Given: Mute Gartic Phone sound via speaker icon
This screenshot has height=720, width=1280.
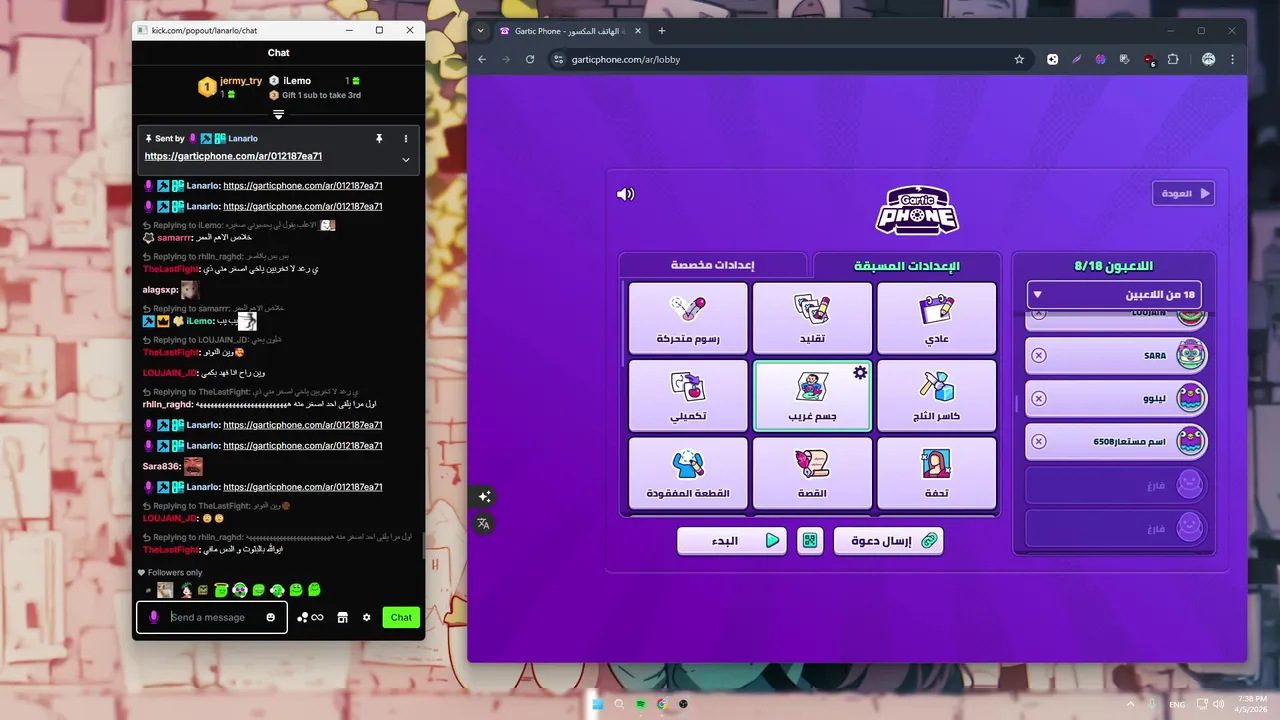Looking at the screenshot, I should [x=625, y=194].
